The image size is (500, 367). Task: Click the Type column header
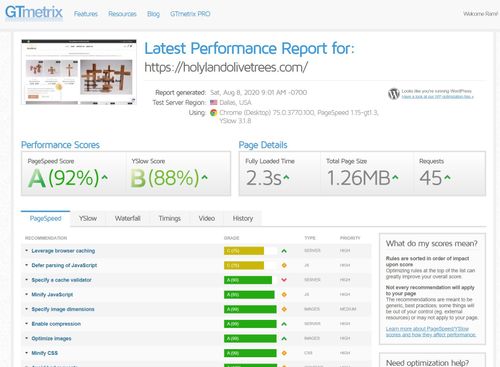pyautogui.click(x=310, y=238)
